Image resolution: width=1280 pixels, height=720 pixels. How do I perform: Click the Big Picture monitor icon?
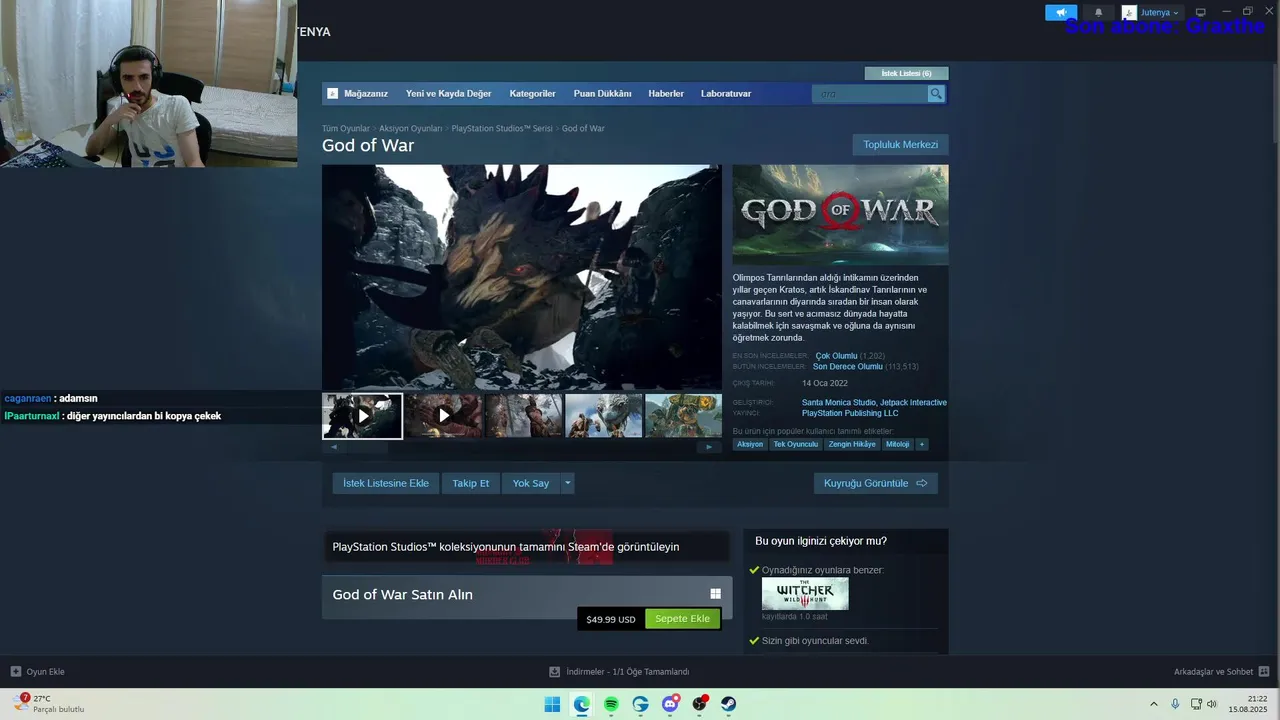tap(1201, 13)
